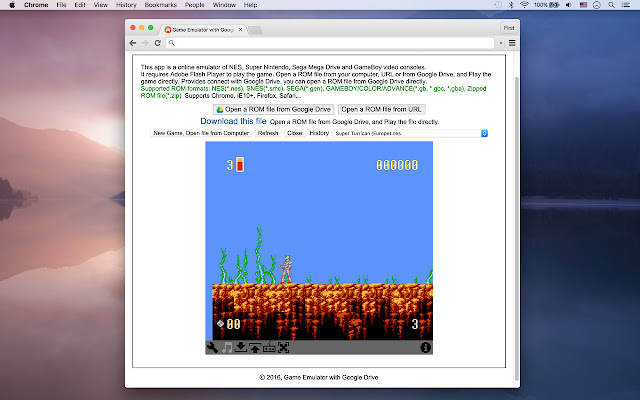Open the Help menu
This screenshot has height=400, width=640.
250,5
